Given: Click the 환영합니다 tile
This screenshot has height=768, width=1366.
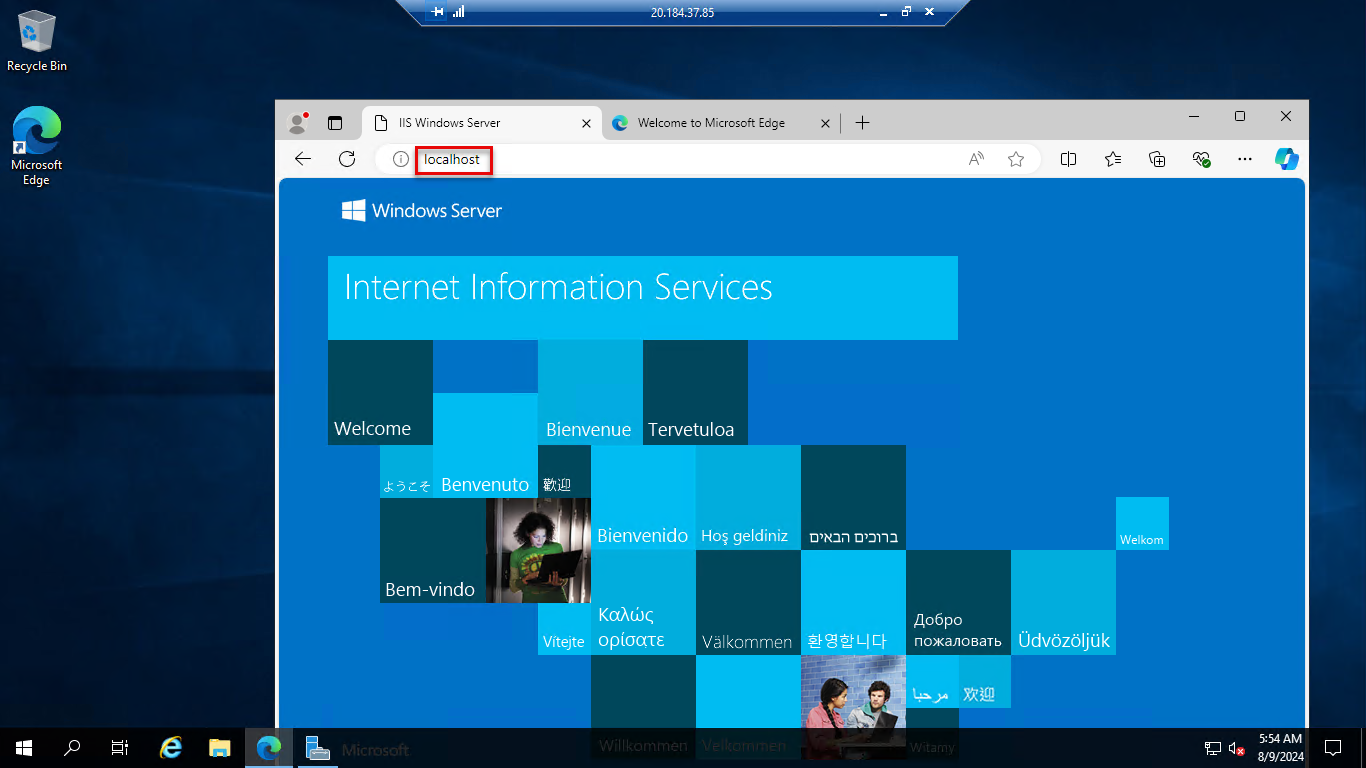Looking at the screenshot, I should click(853, 602).
